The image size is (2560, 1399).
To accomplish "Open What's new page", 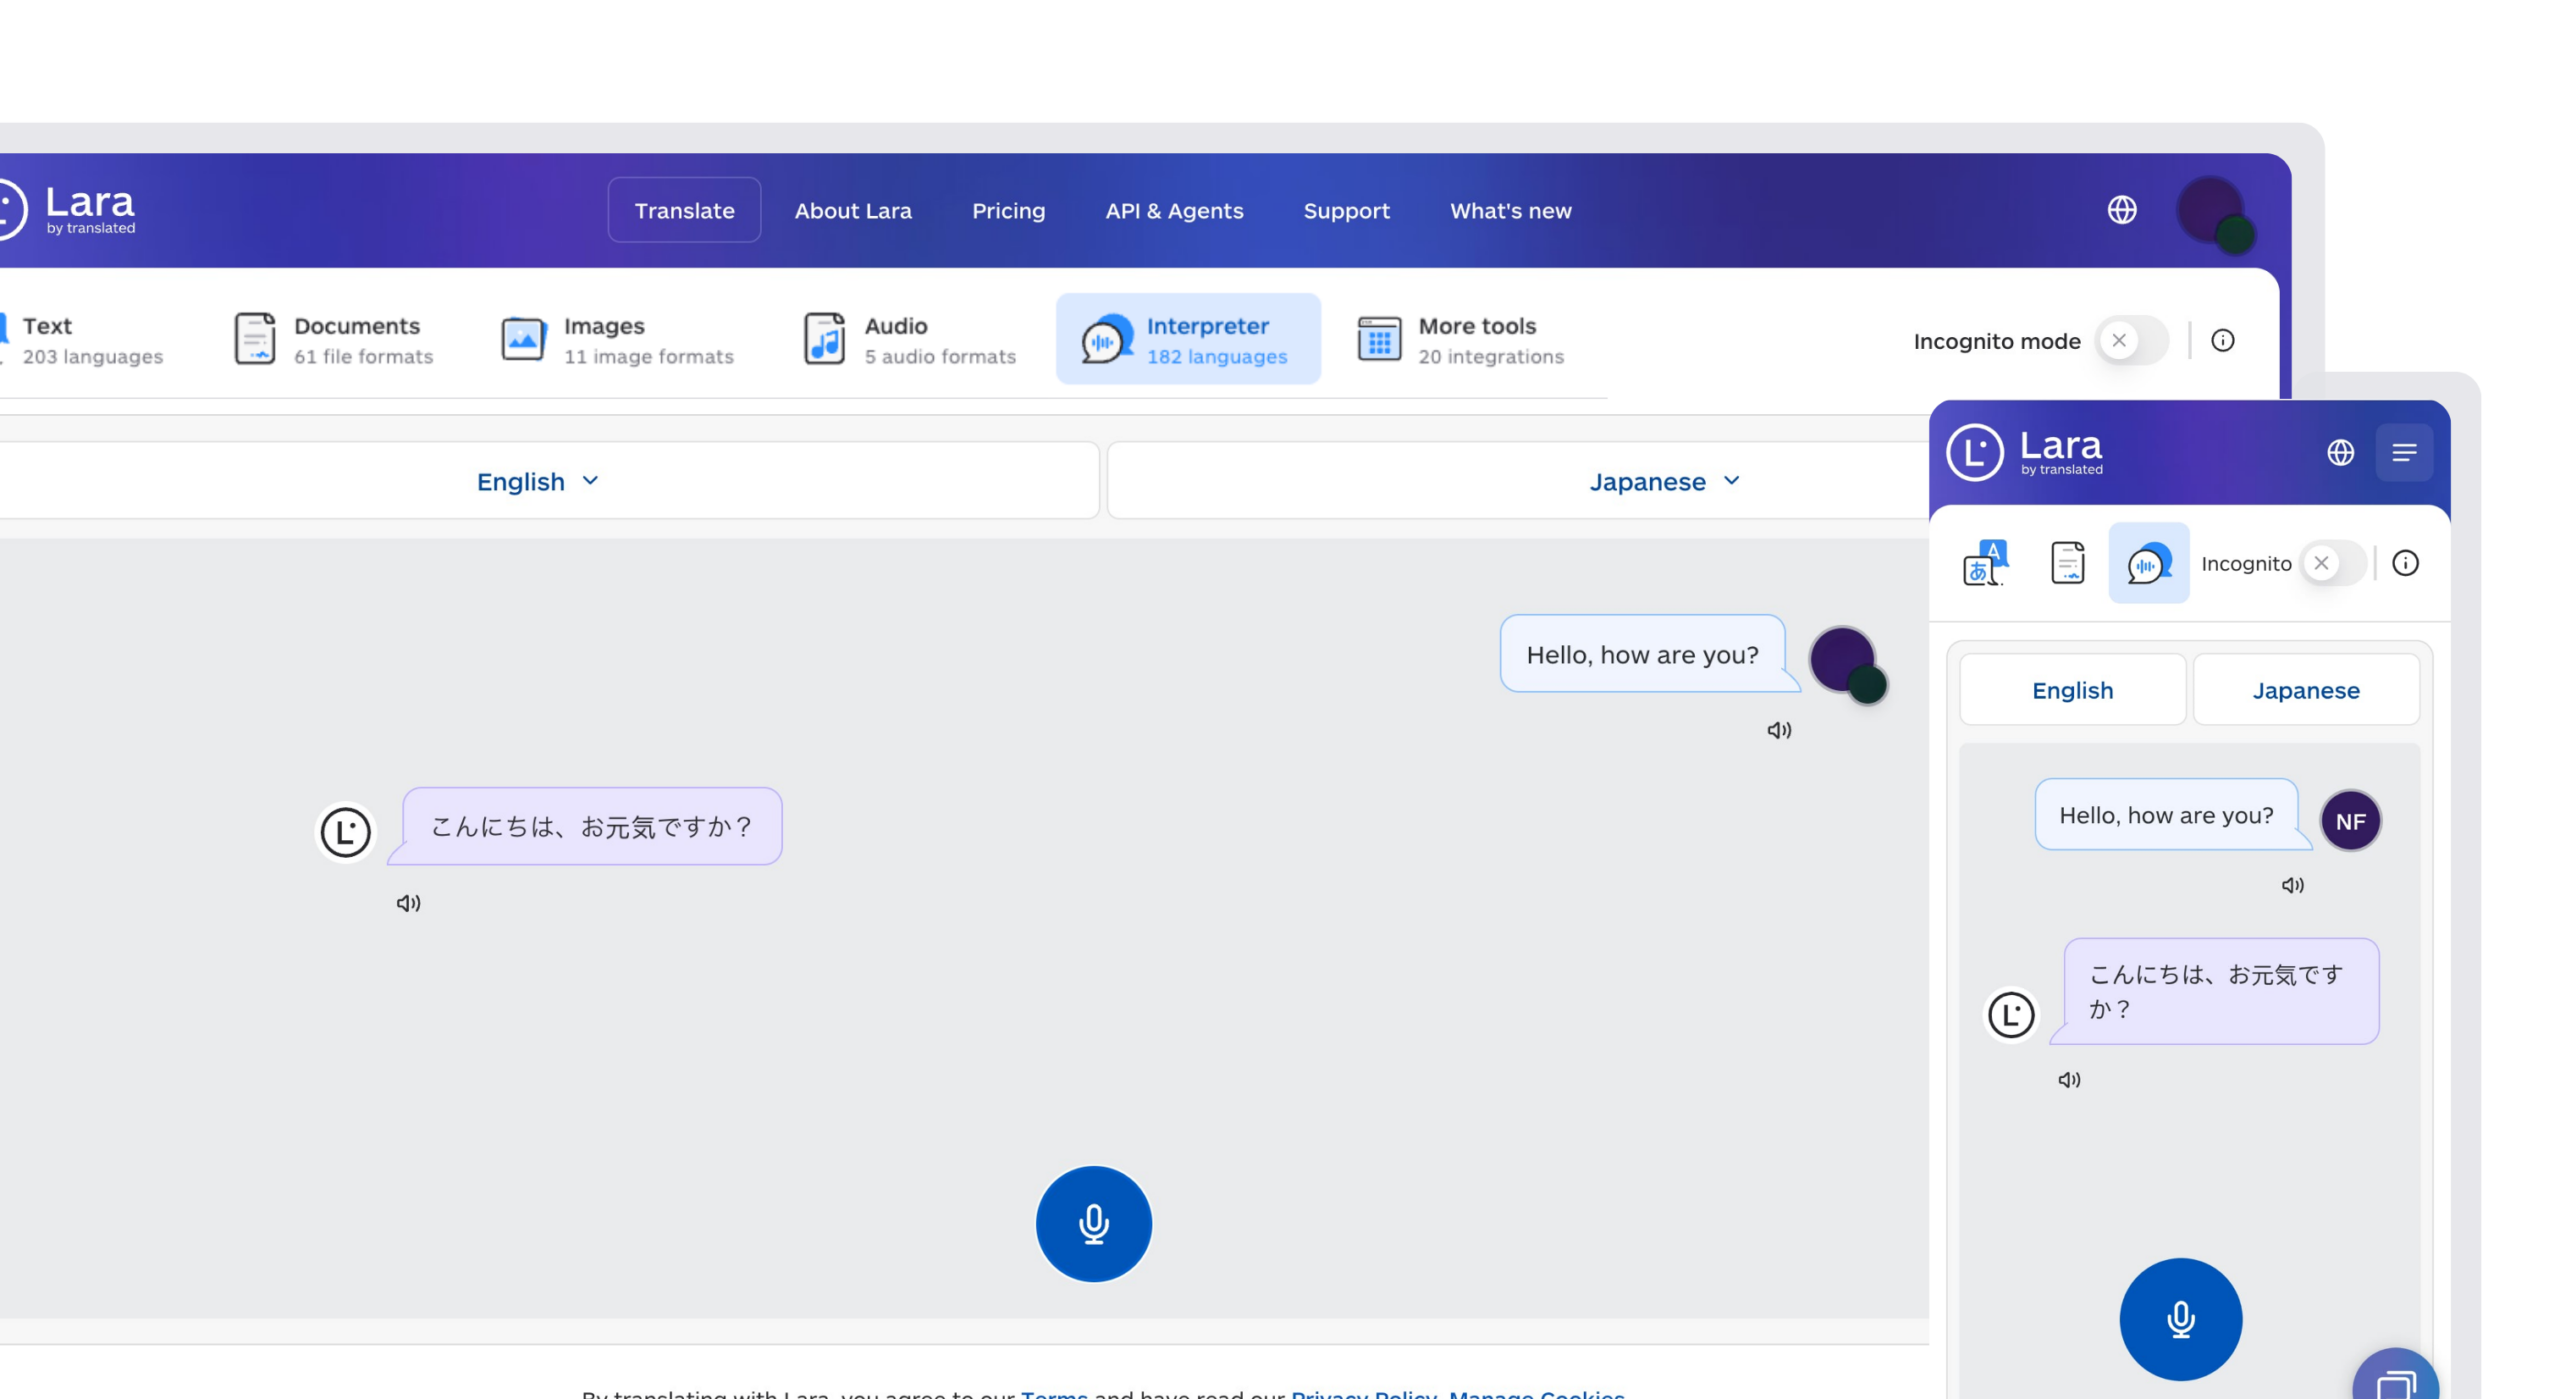I will click(x=1510, y=210).
